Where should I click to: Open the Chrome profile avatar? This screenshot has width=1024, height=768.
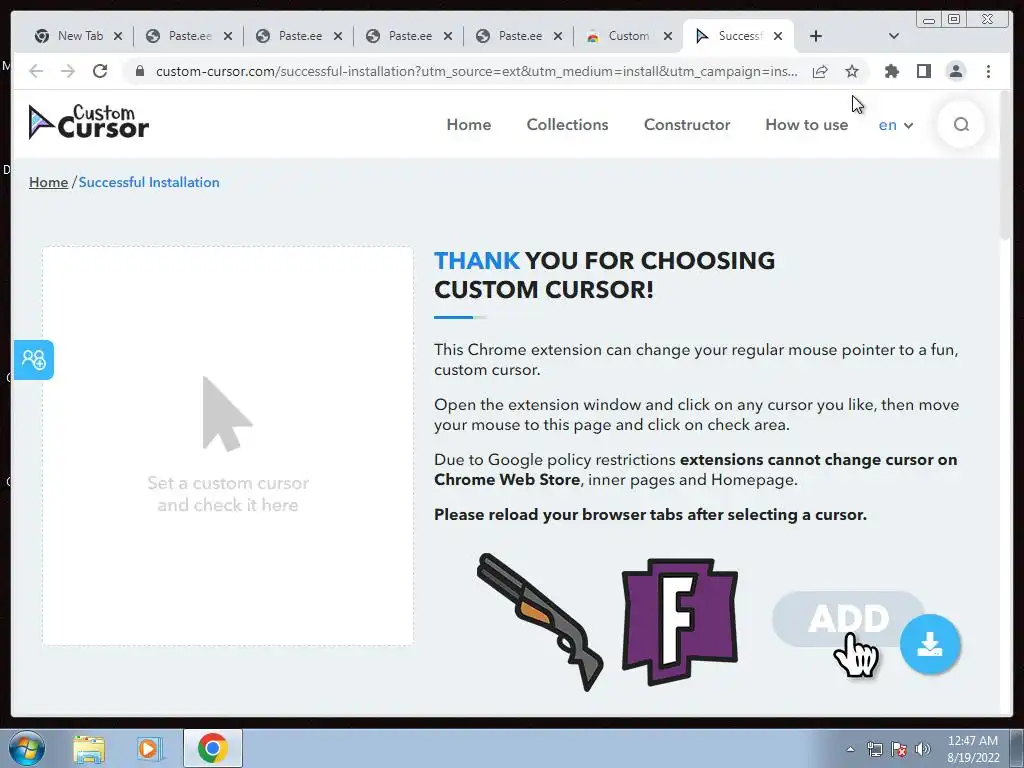click(955, 71)
